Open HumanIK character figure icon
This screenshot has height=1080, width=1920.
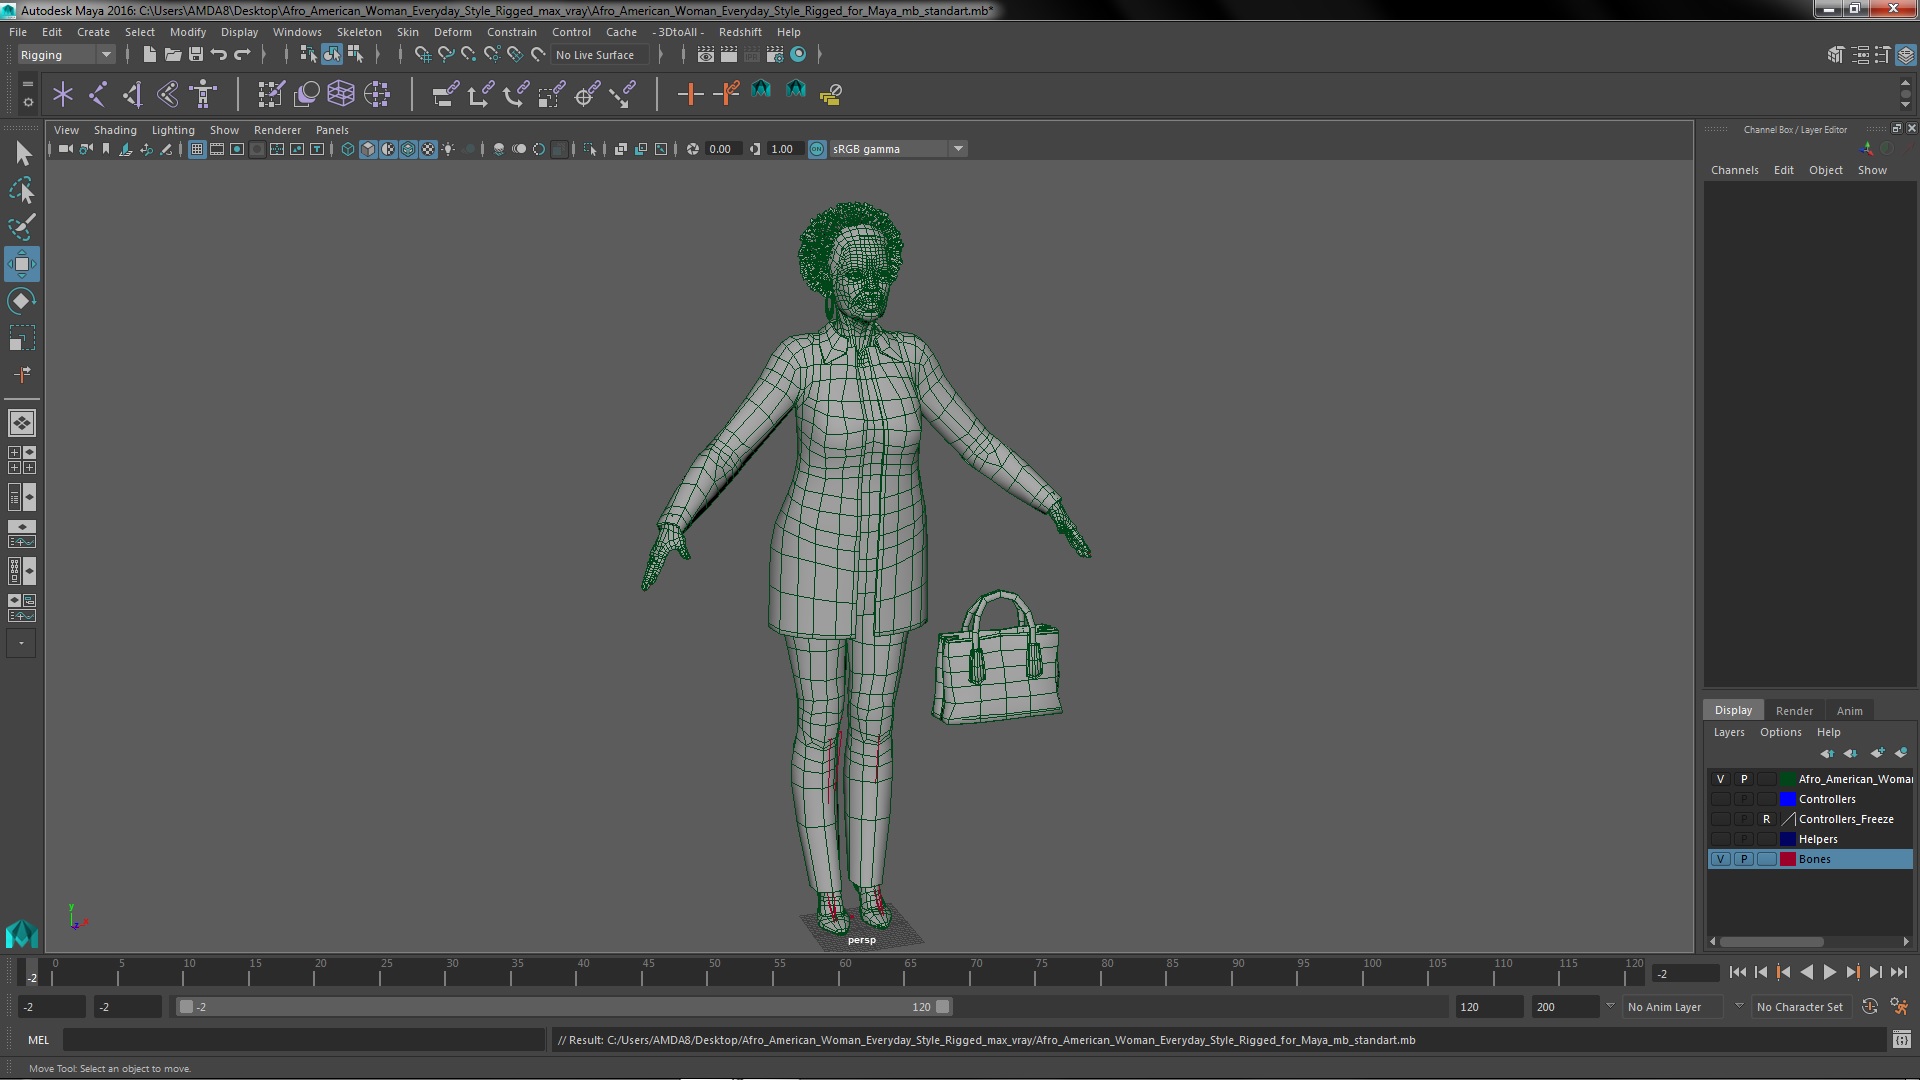[x=203, y=94]
